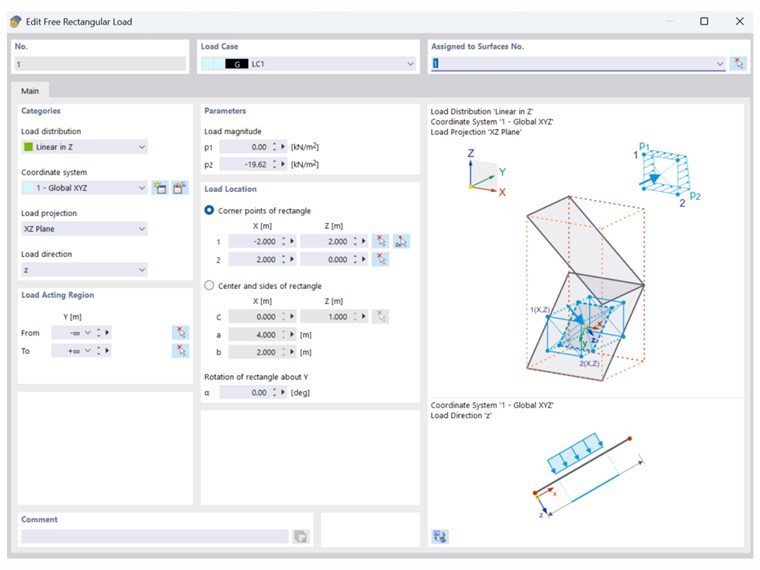Pick corner point 1 graphically

pyautogui.click(x=380, y=241)
